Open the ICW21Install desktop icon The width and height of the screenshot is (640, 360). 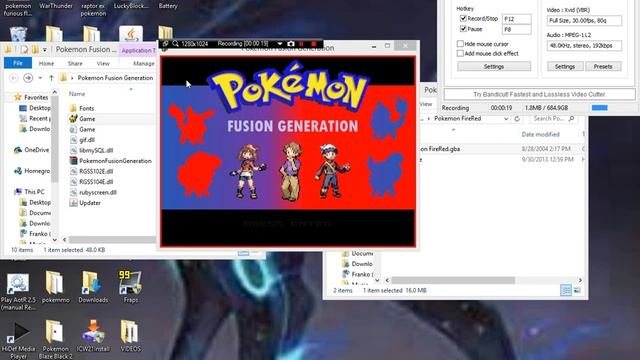click(x=93, y=336)
